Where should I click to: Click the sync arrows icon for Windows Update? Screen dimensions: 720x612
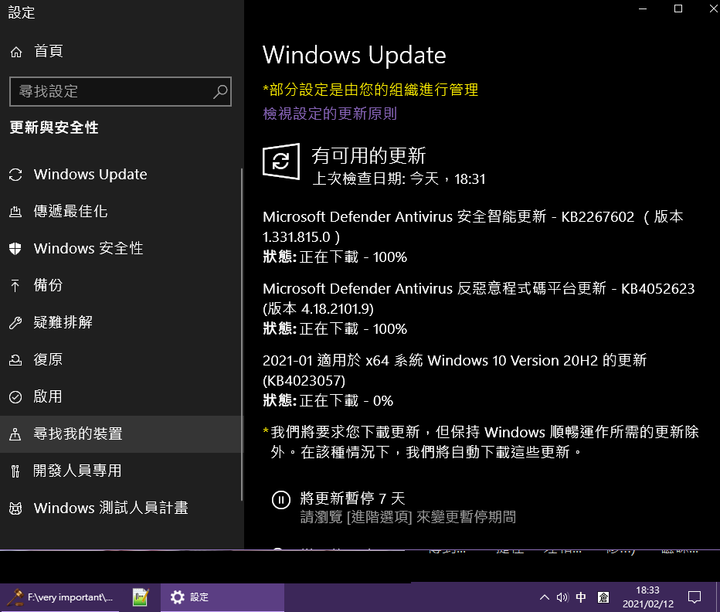click(x=16, y=175)
